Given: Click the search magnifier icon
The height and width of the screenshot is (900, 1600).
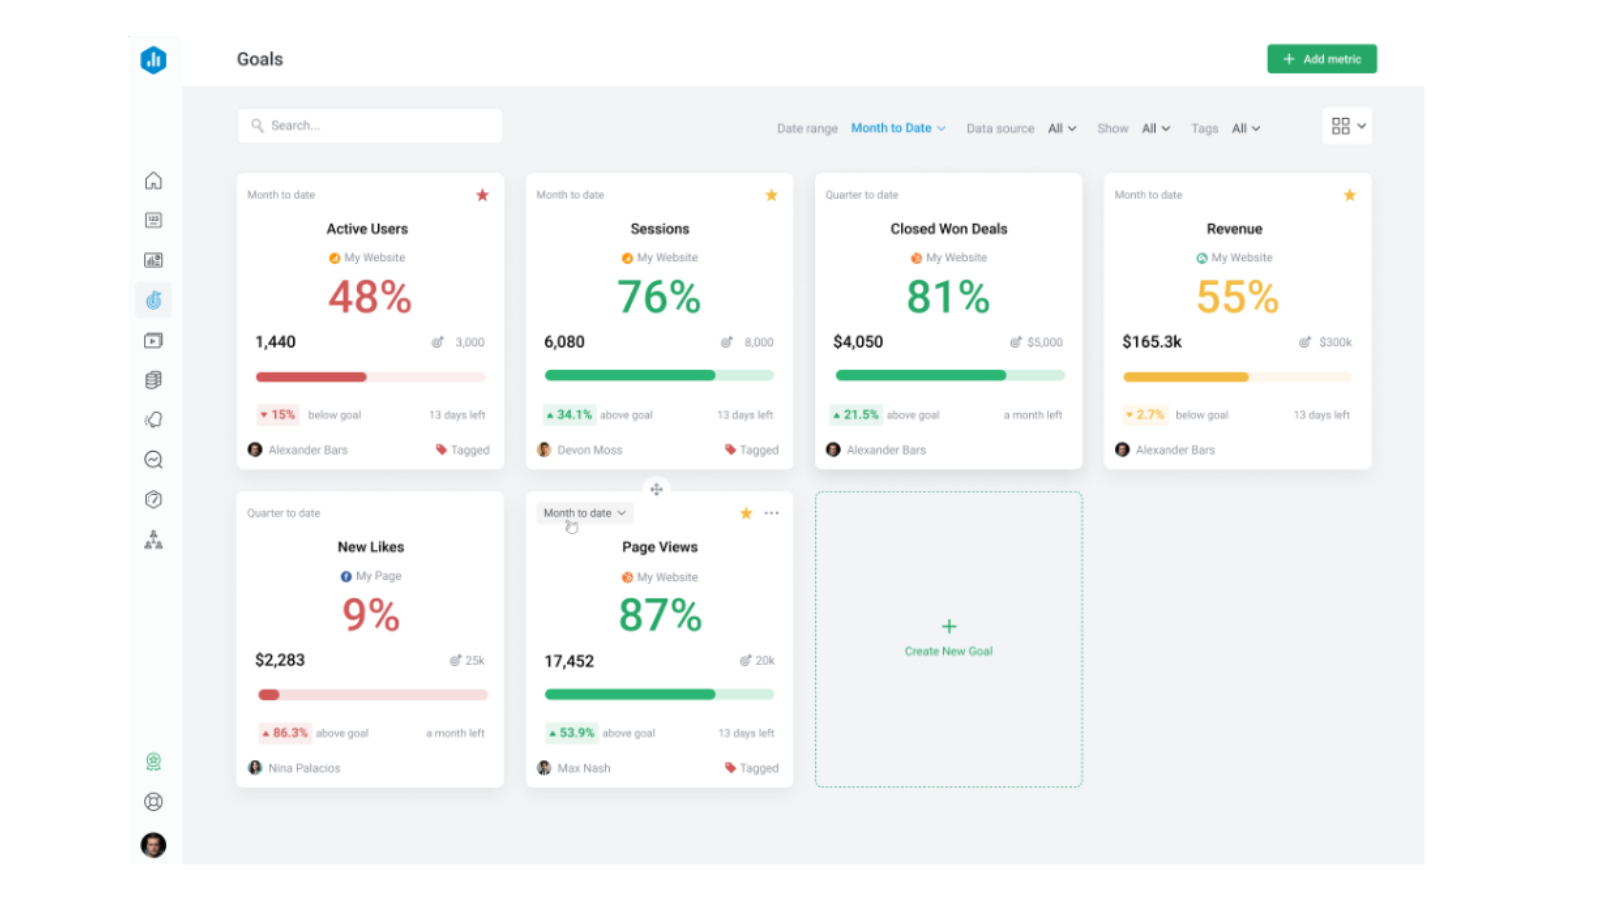Looking at the screenshot, I should pyautogui.click(x=257, y=125).
